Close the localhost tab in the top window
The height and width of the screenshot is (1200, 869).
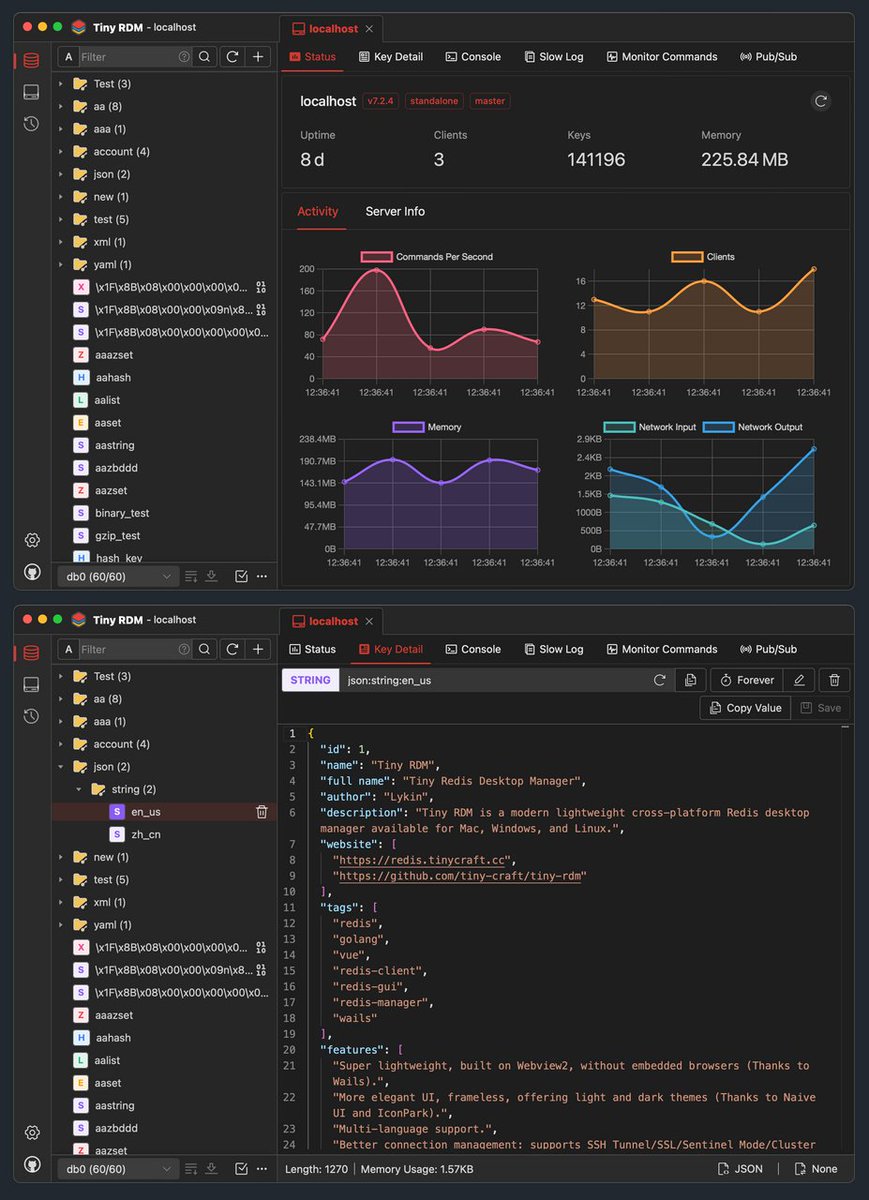(369, 29)
